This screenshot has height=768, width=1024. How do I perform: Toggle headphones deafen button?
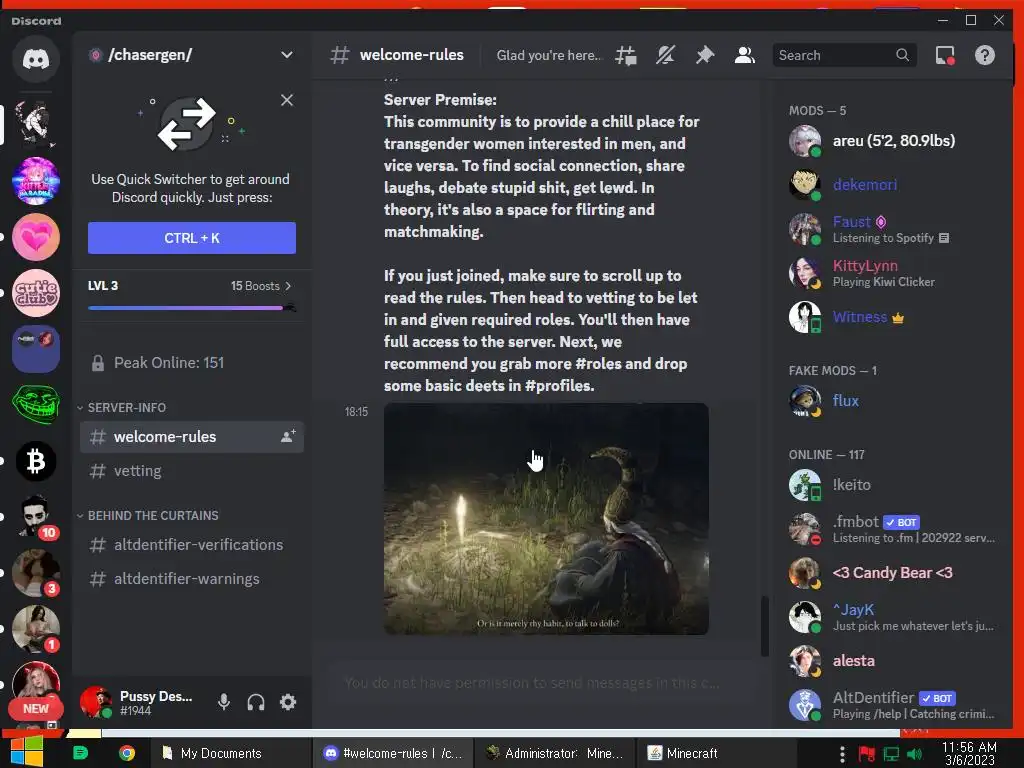256,702
